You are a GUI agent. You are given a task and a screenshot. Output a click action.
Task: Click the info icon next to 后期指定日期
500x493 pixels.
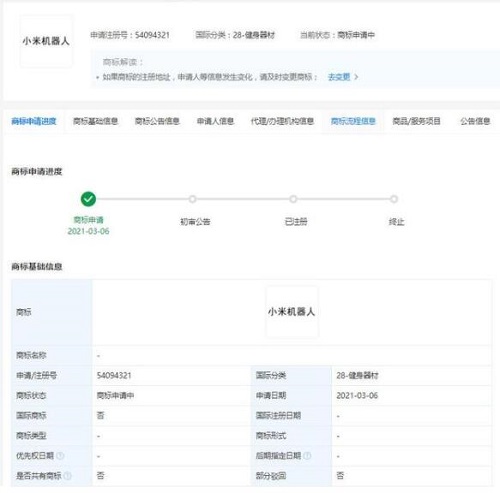point(307,456)
